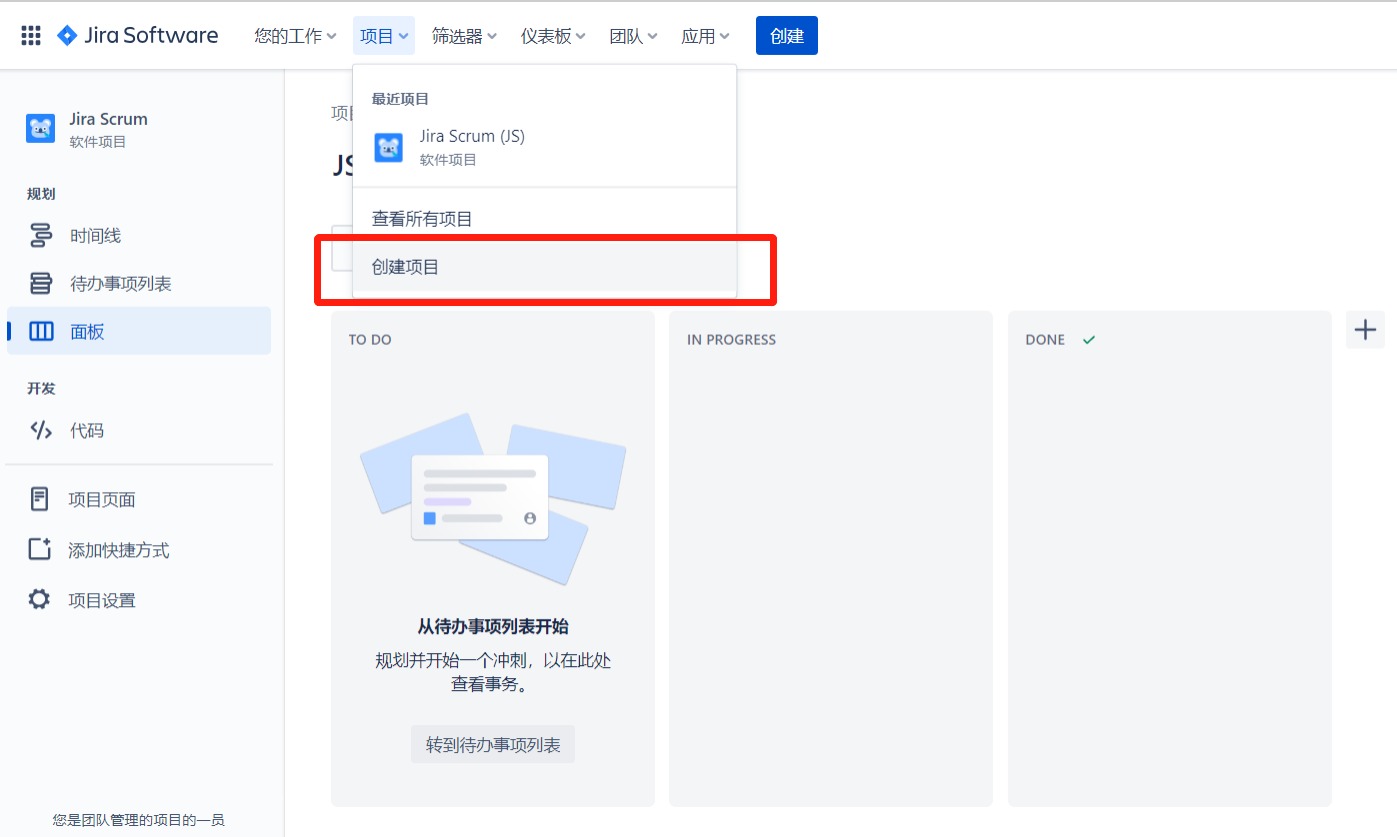The width and height of the screenshot is (1397, 837).
Task: Click the 转到待办事项列表 button
Action: tap(492, 743)
